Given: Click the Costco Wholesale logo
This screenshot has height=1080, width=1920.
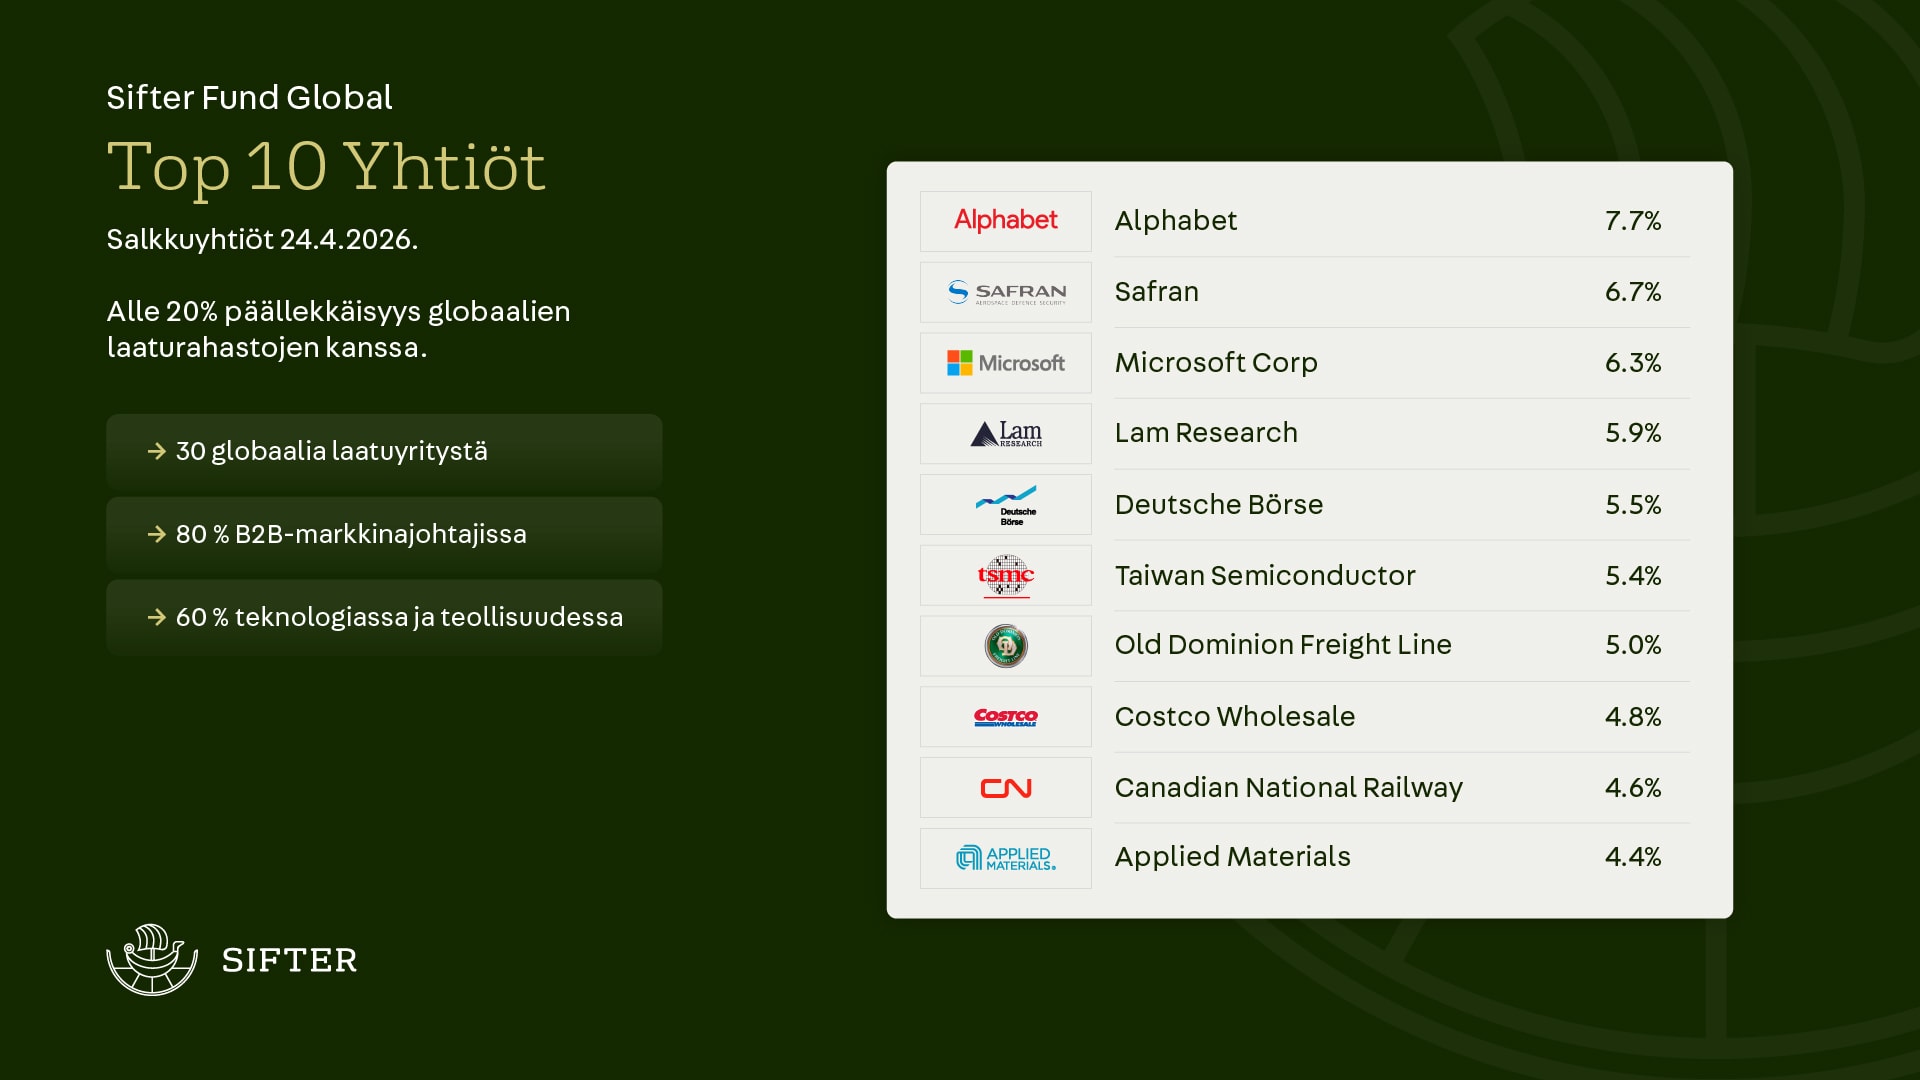Looking at the screenshot, I should click(x=1005, y=717).
